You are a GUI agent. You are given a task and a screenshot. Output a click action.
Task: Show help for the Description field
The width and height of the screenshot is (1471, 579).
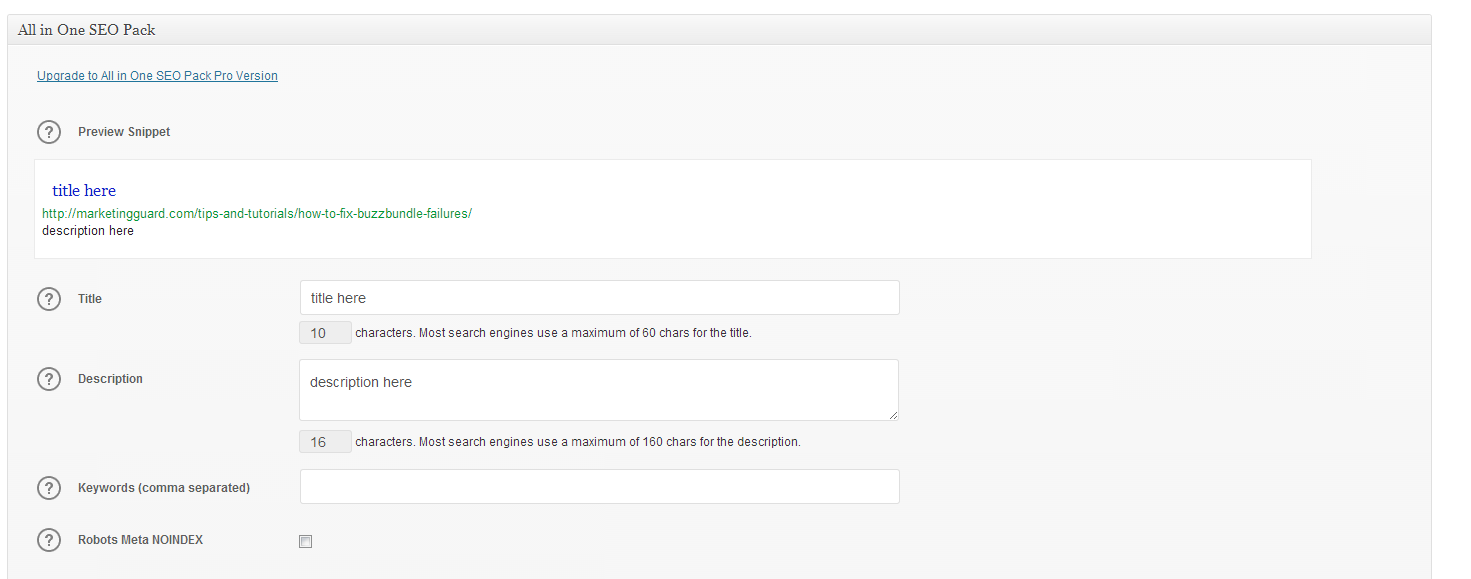click(49, 379)
